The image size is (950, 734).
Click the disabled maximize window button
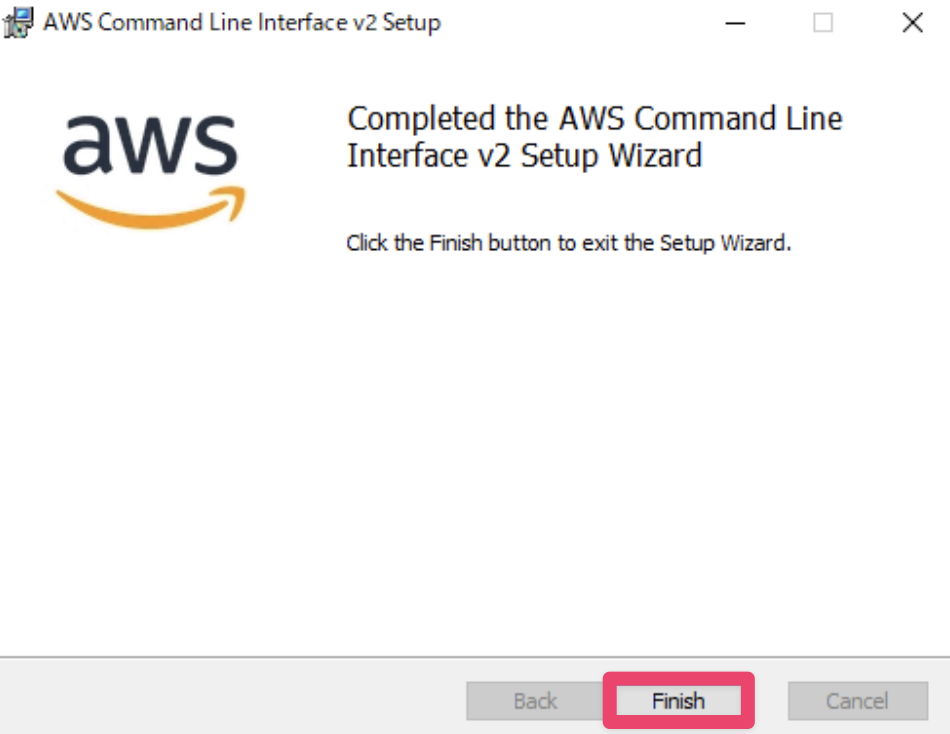[x=823, y=23]
